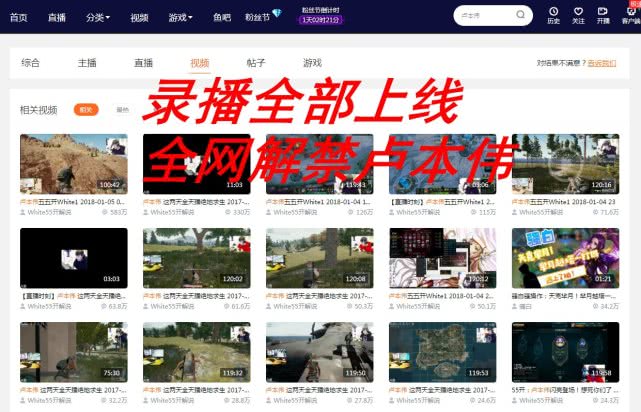Image resolution: width=641 pixels, height=412 pixels.
Task: Switch to the 直播 results tab
Action: [x=143, y=63]
